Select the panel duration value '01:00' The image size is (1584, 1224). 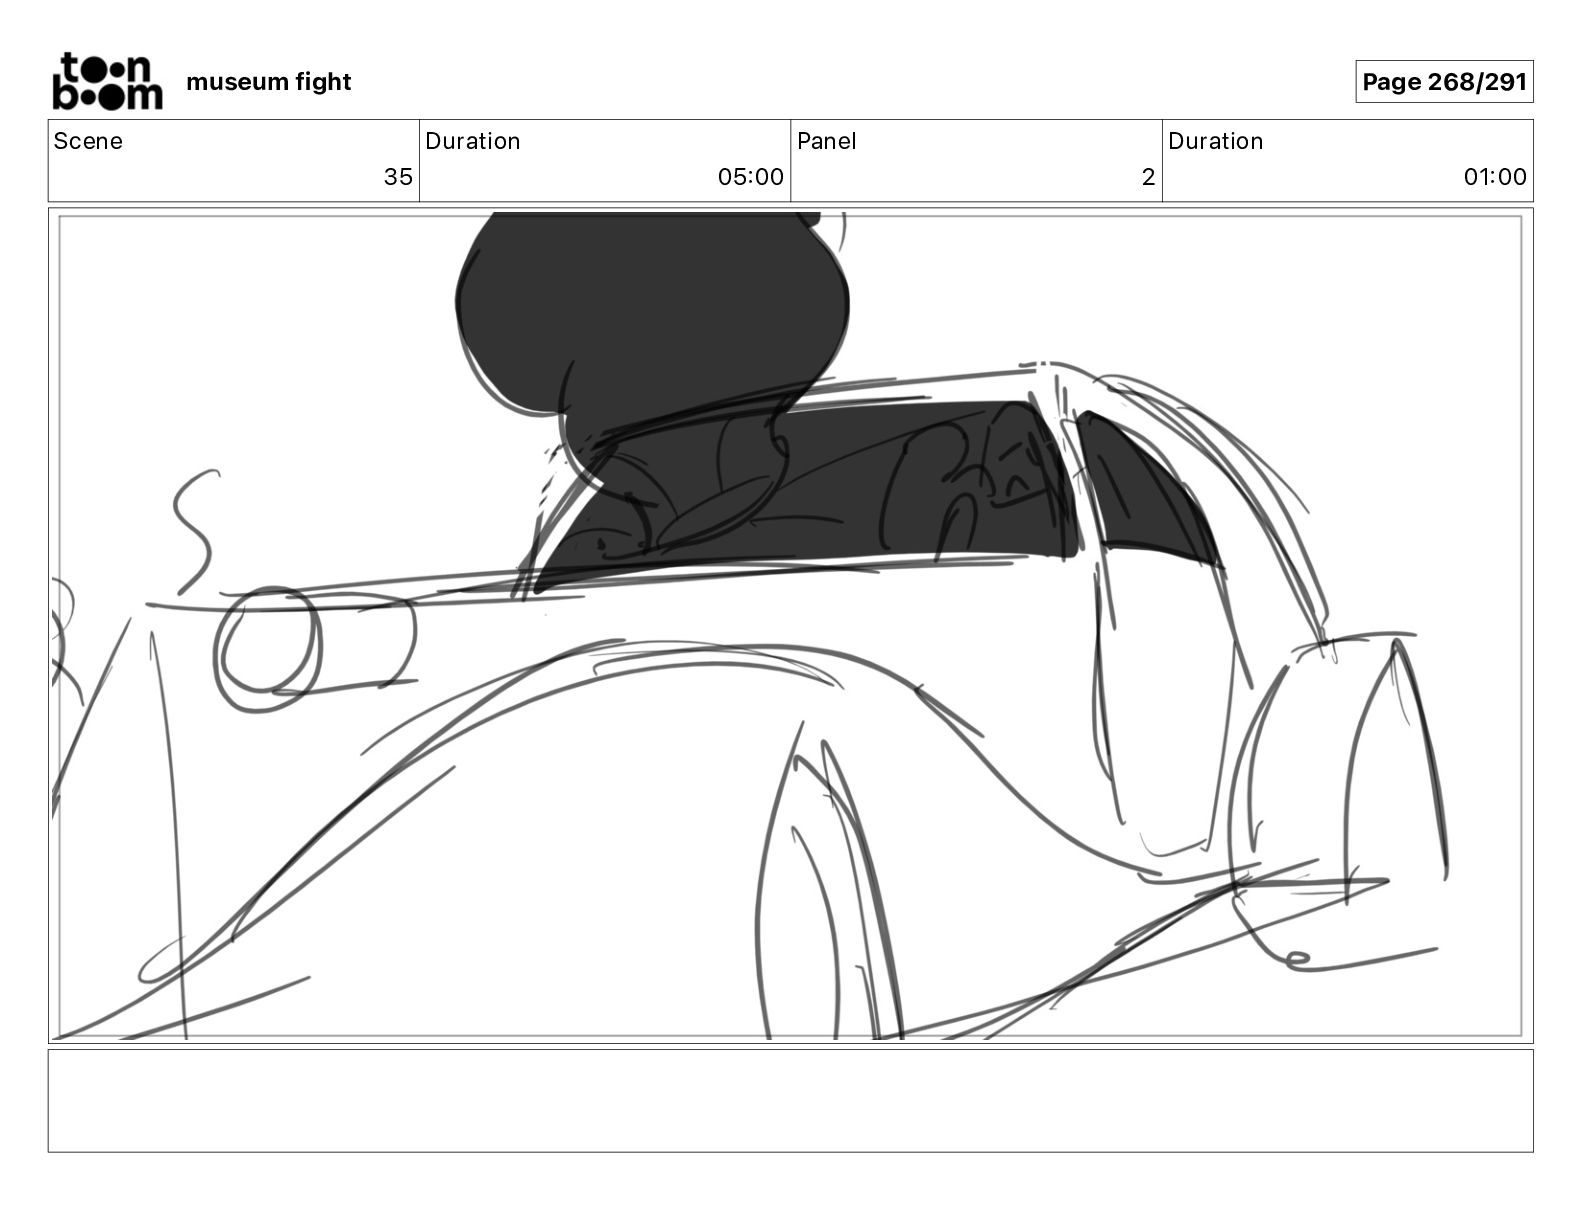point(1495,177)
